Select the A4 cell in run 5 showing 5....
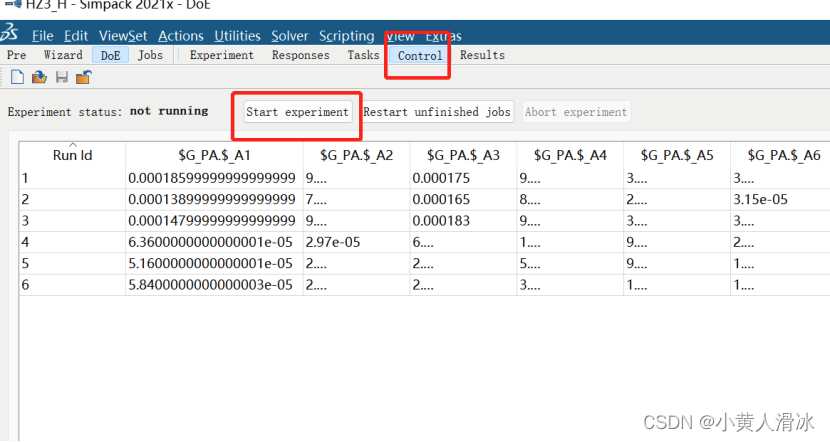 (x=570, y=263)
